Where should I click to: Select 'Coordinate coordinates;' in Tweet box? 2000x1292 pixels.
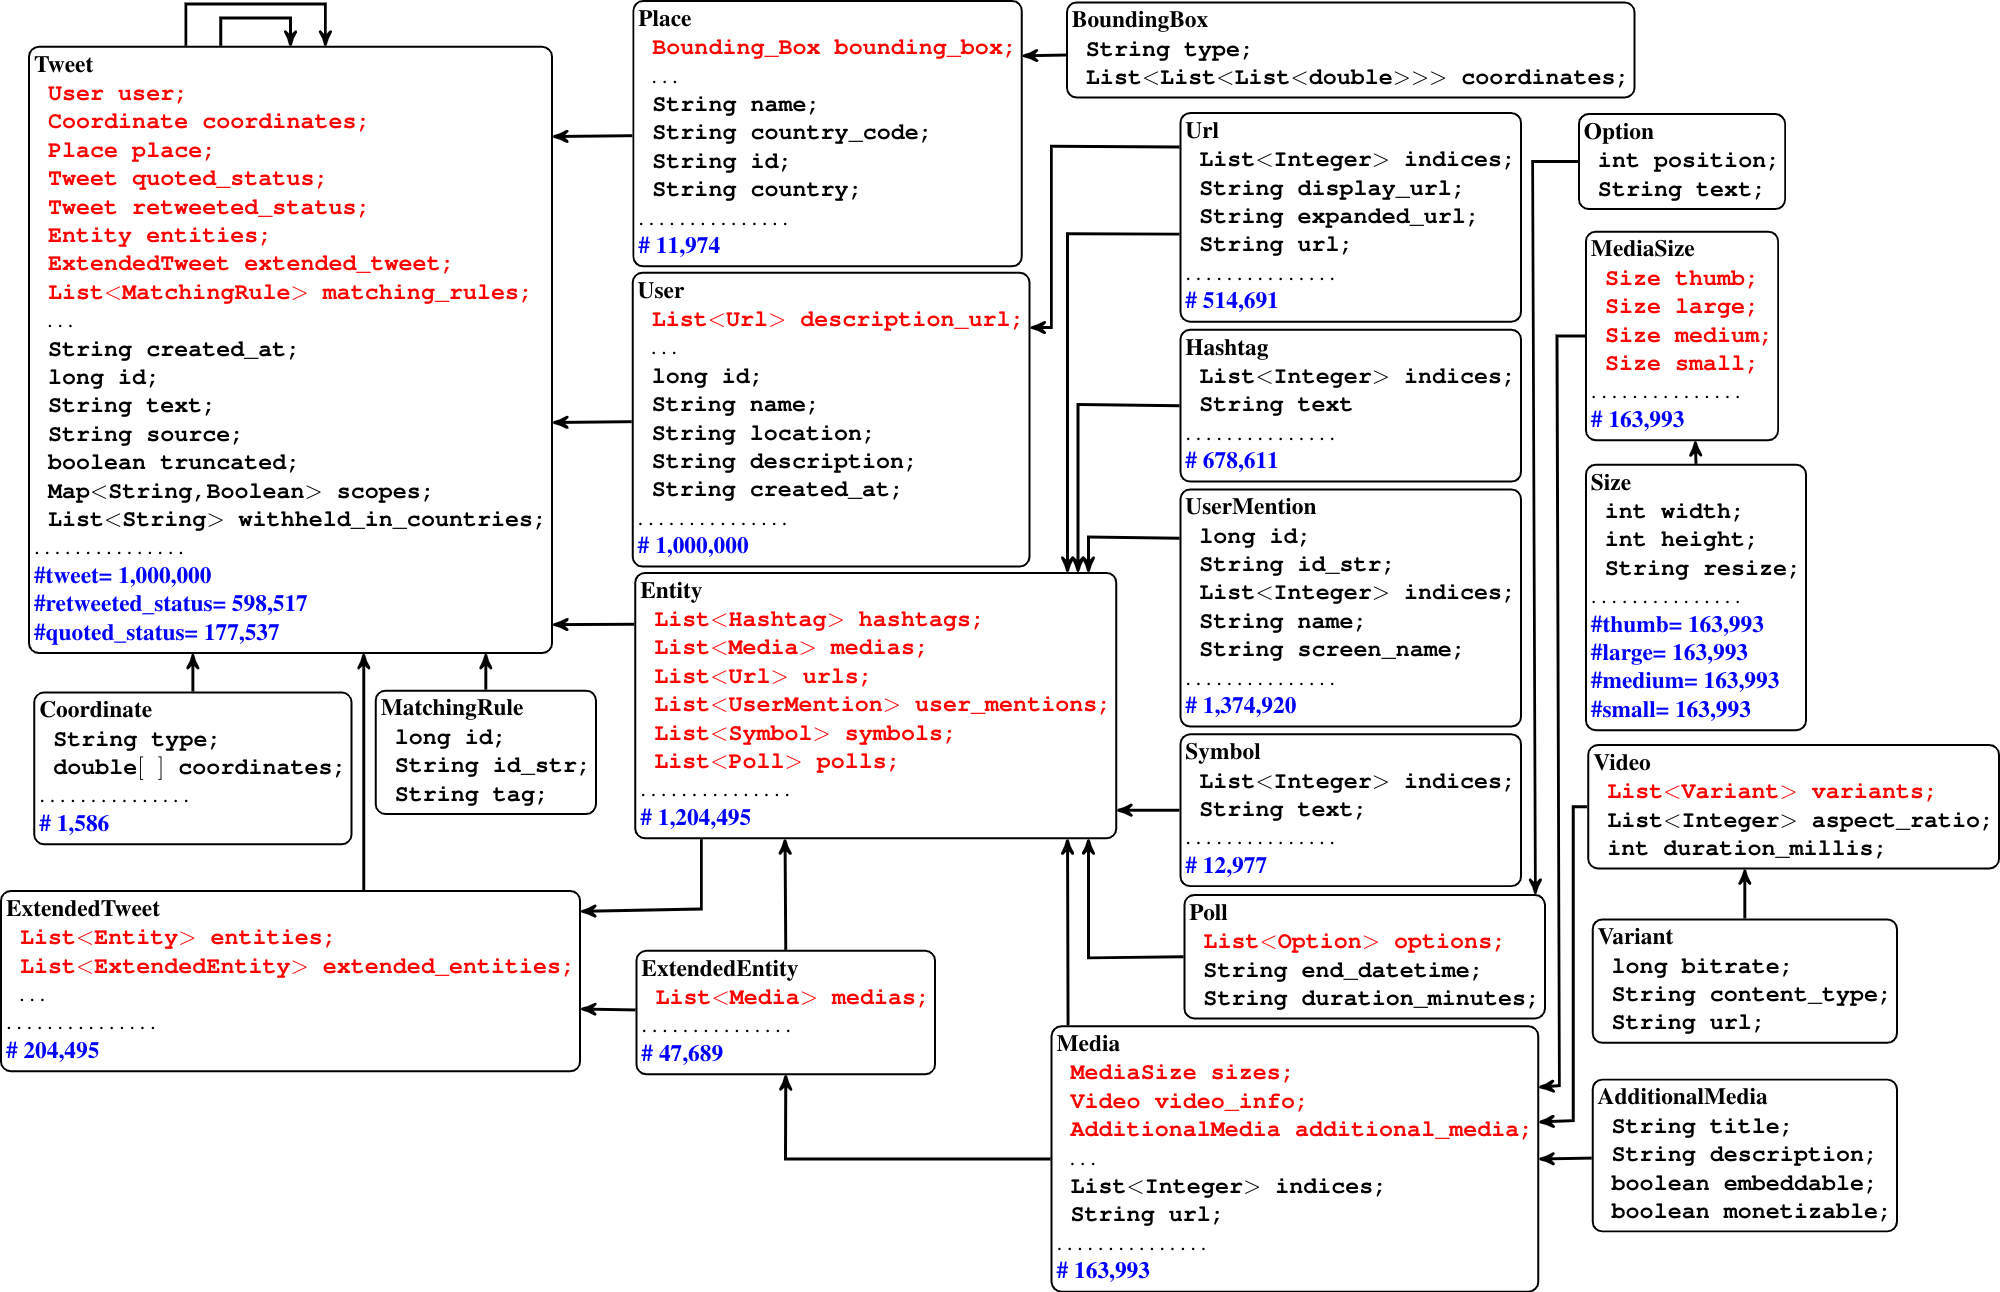coord(207,122)
